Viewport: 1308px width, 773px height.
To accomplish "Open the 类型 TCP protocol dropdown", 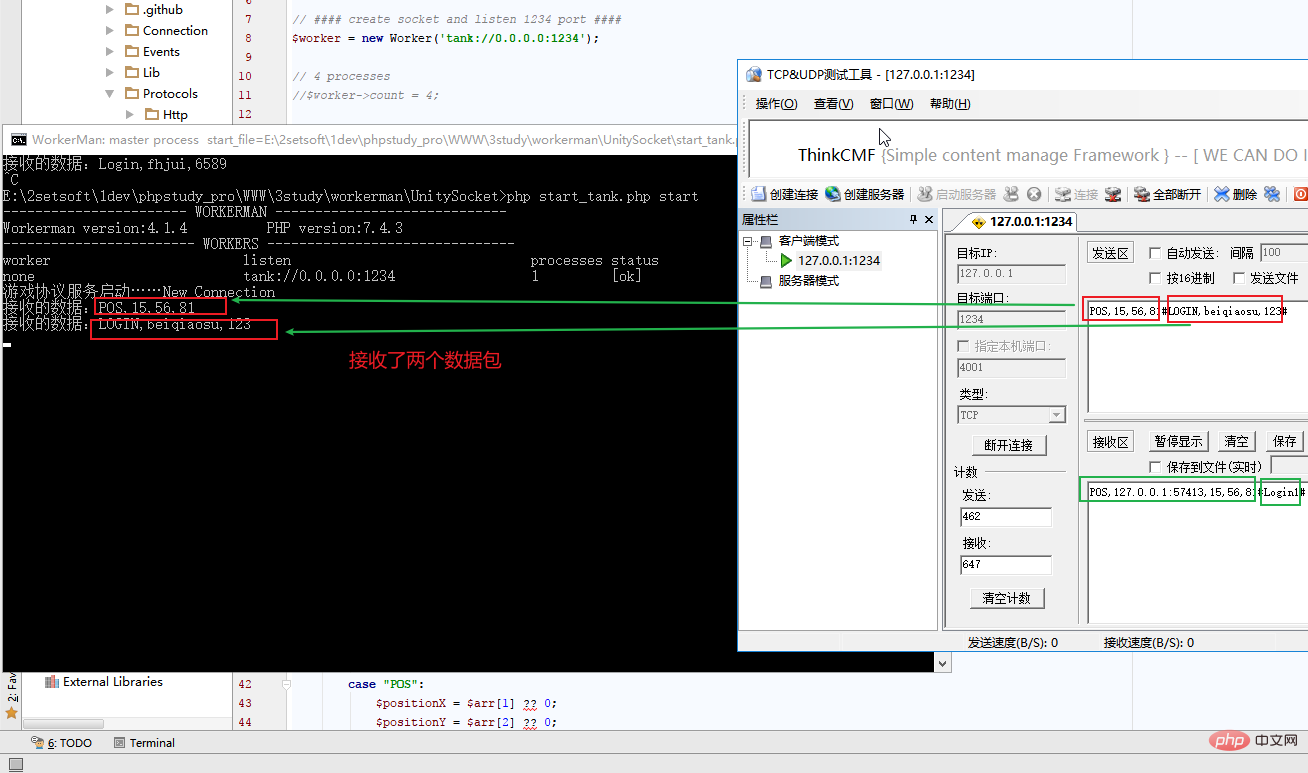I will [x=1056, y=415].
